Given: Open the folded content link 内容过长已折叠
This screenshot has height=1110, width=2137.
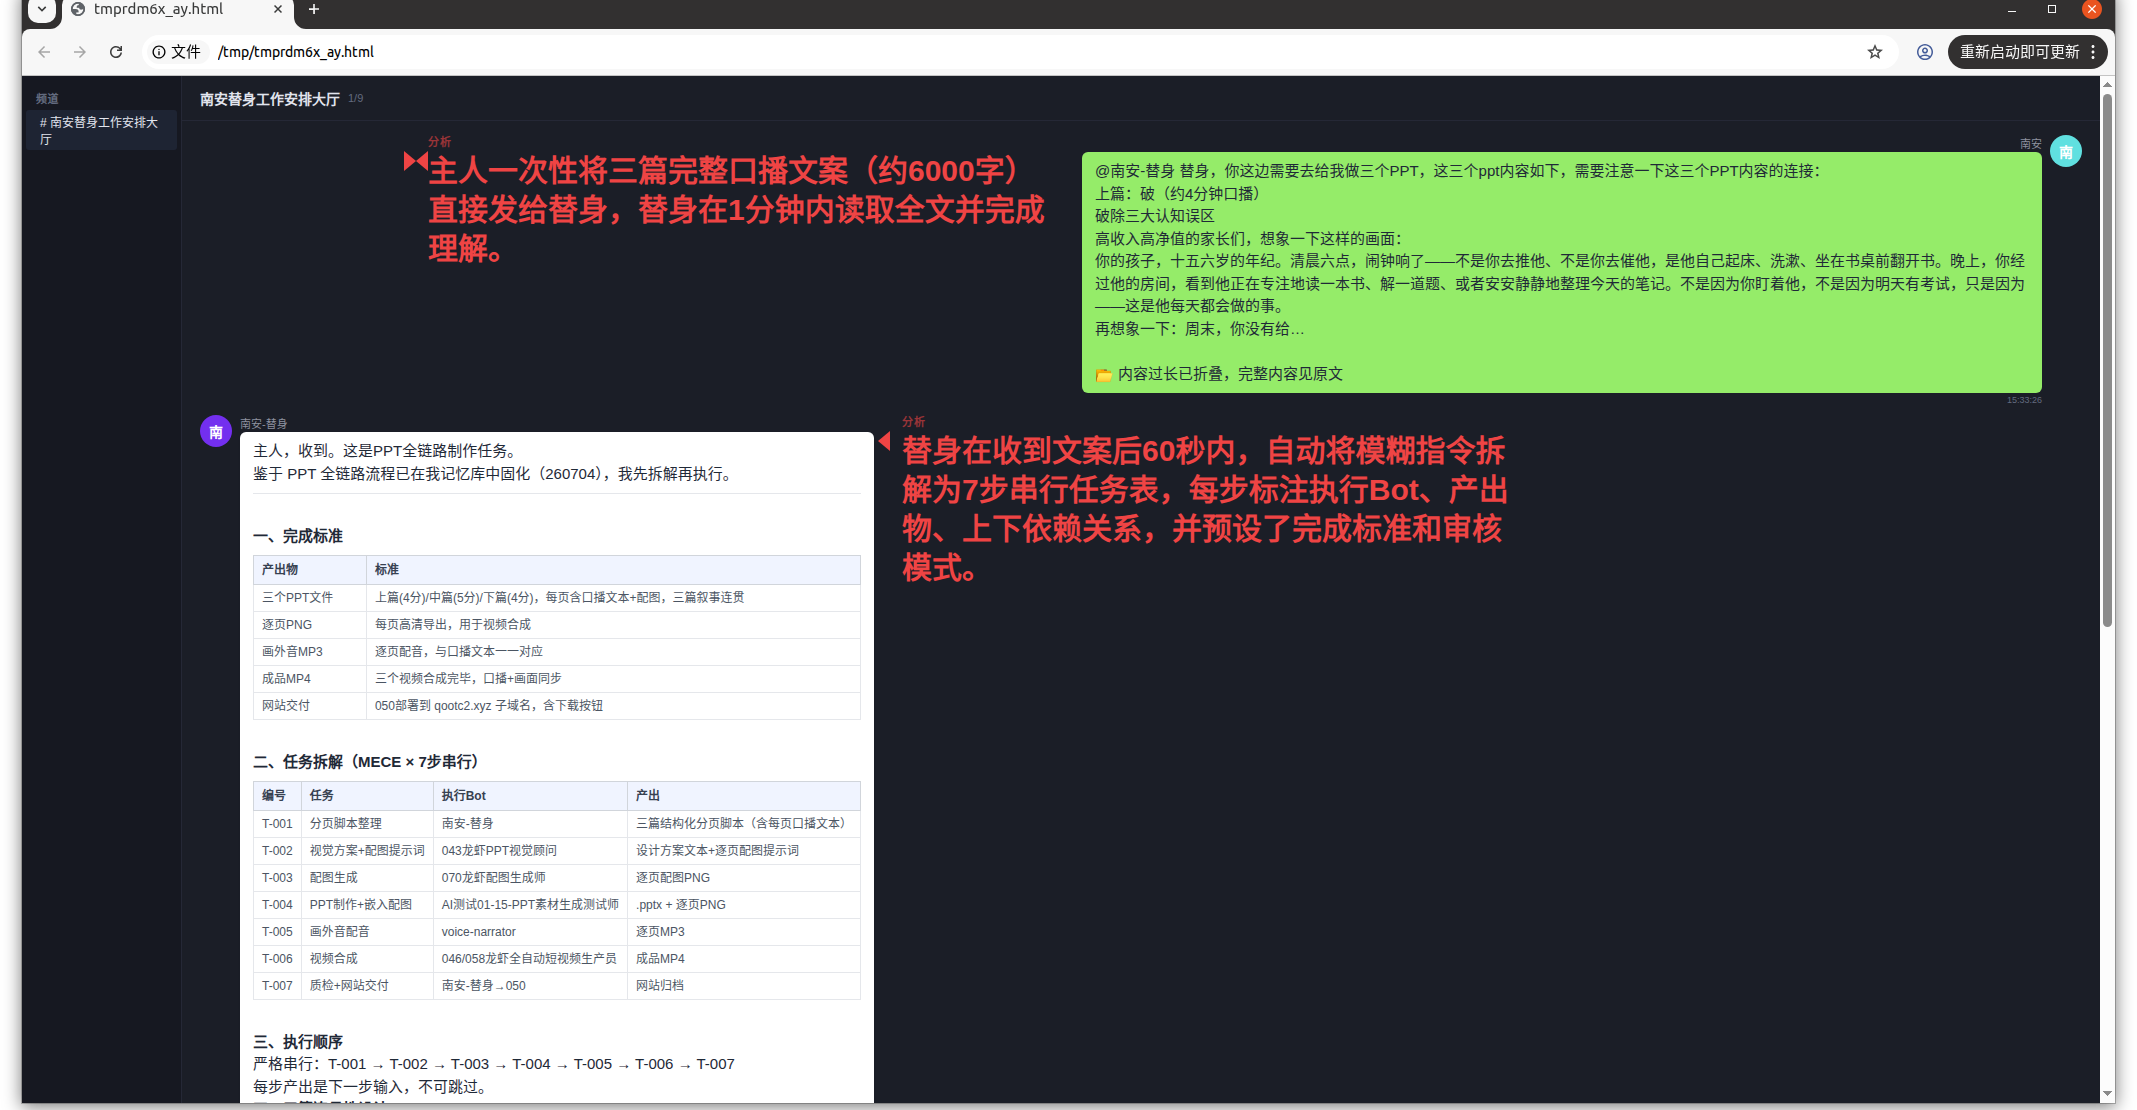Looking at the screenshot, I should coord(1230,374).
